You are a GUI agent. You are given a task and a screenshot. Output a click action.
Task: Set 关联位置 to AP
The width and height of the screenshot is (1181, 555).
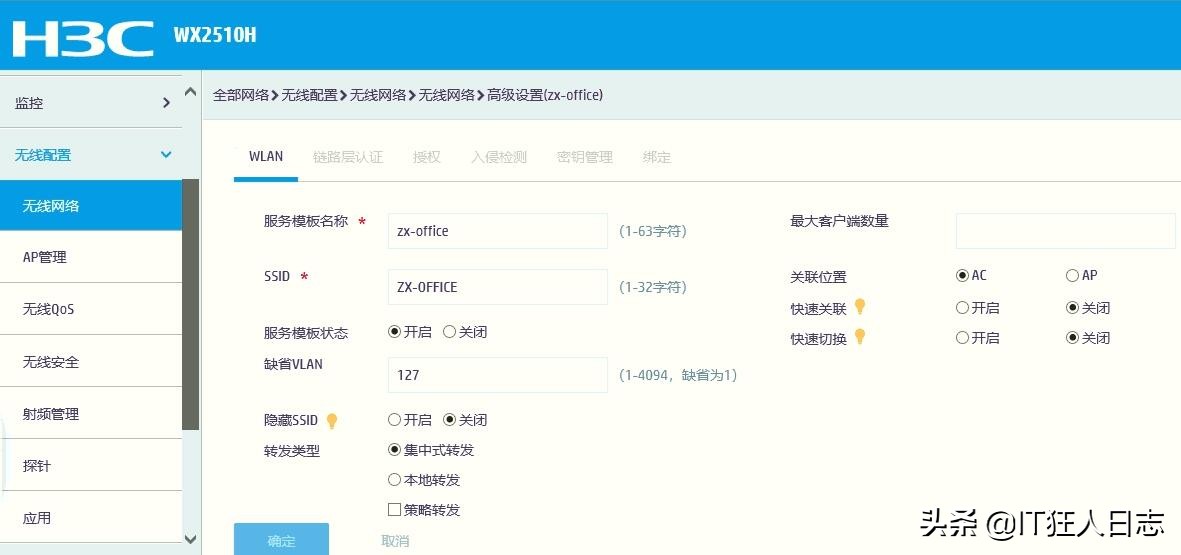coord(1073,276)
